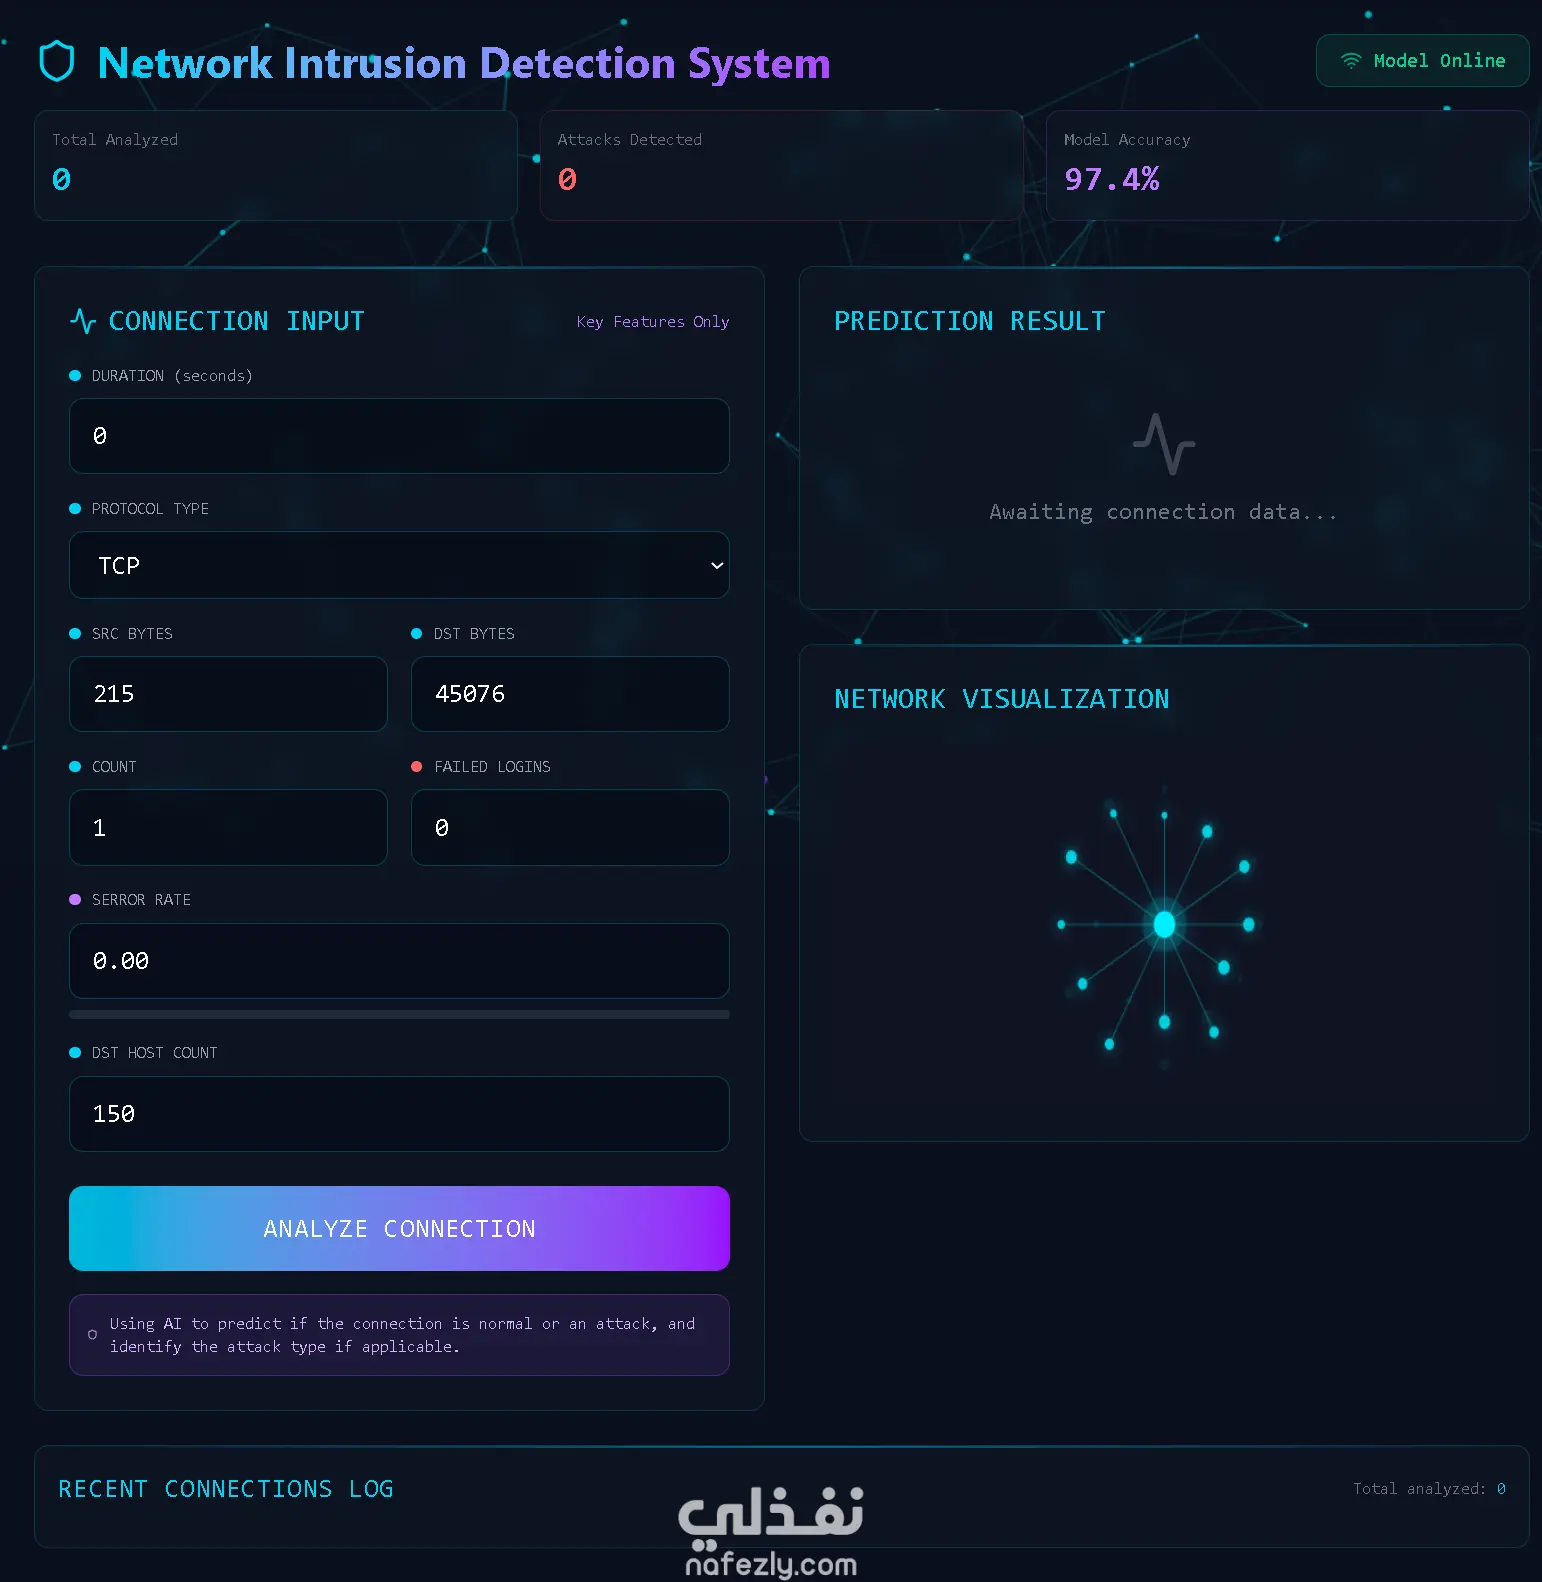Click the Duration seconds input field
The height and width of the screenshot is (1582, 1542).
[399, 436]
